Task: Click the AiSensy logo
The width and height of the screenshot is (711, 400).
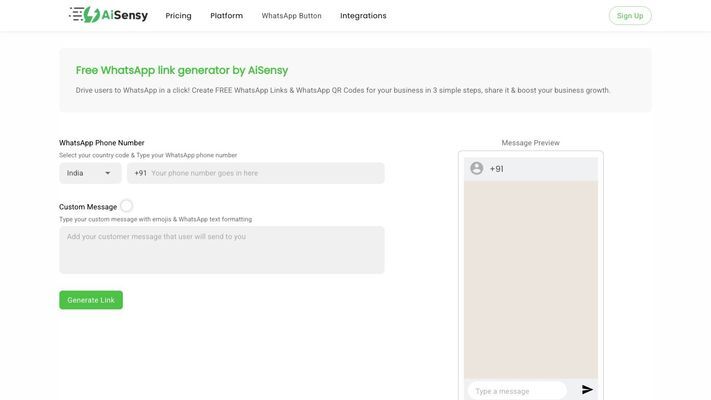Action: (108, 15)
